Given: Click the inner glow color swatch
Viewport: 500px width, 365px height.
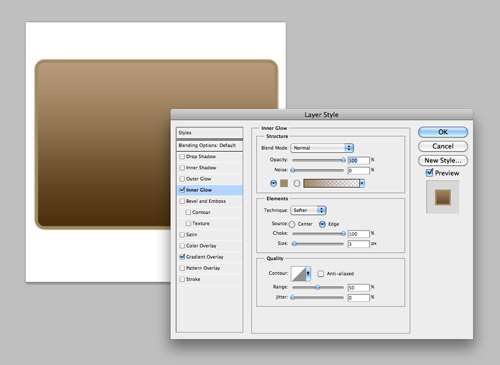Looking at the screenshot, I should pyautogui.click(x=284, y=183).
